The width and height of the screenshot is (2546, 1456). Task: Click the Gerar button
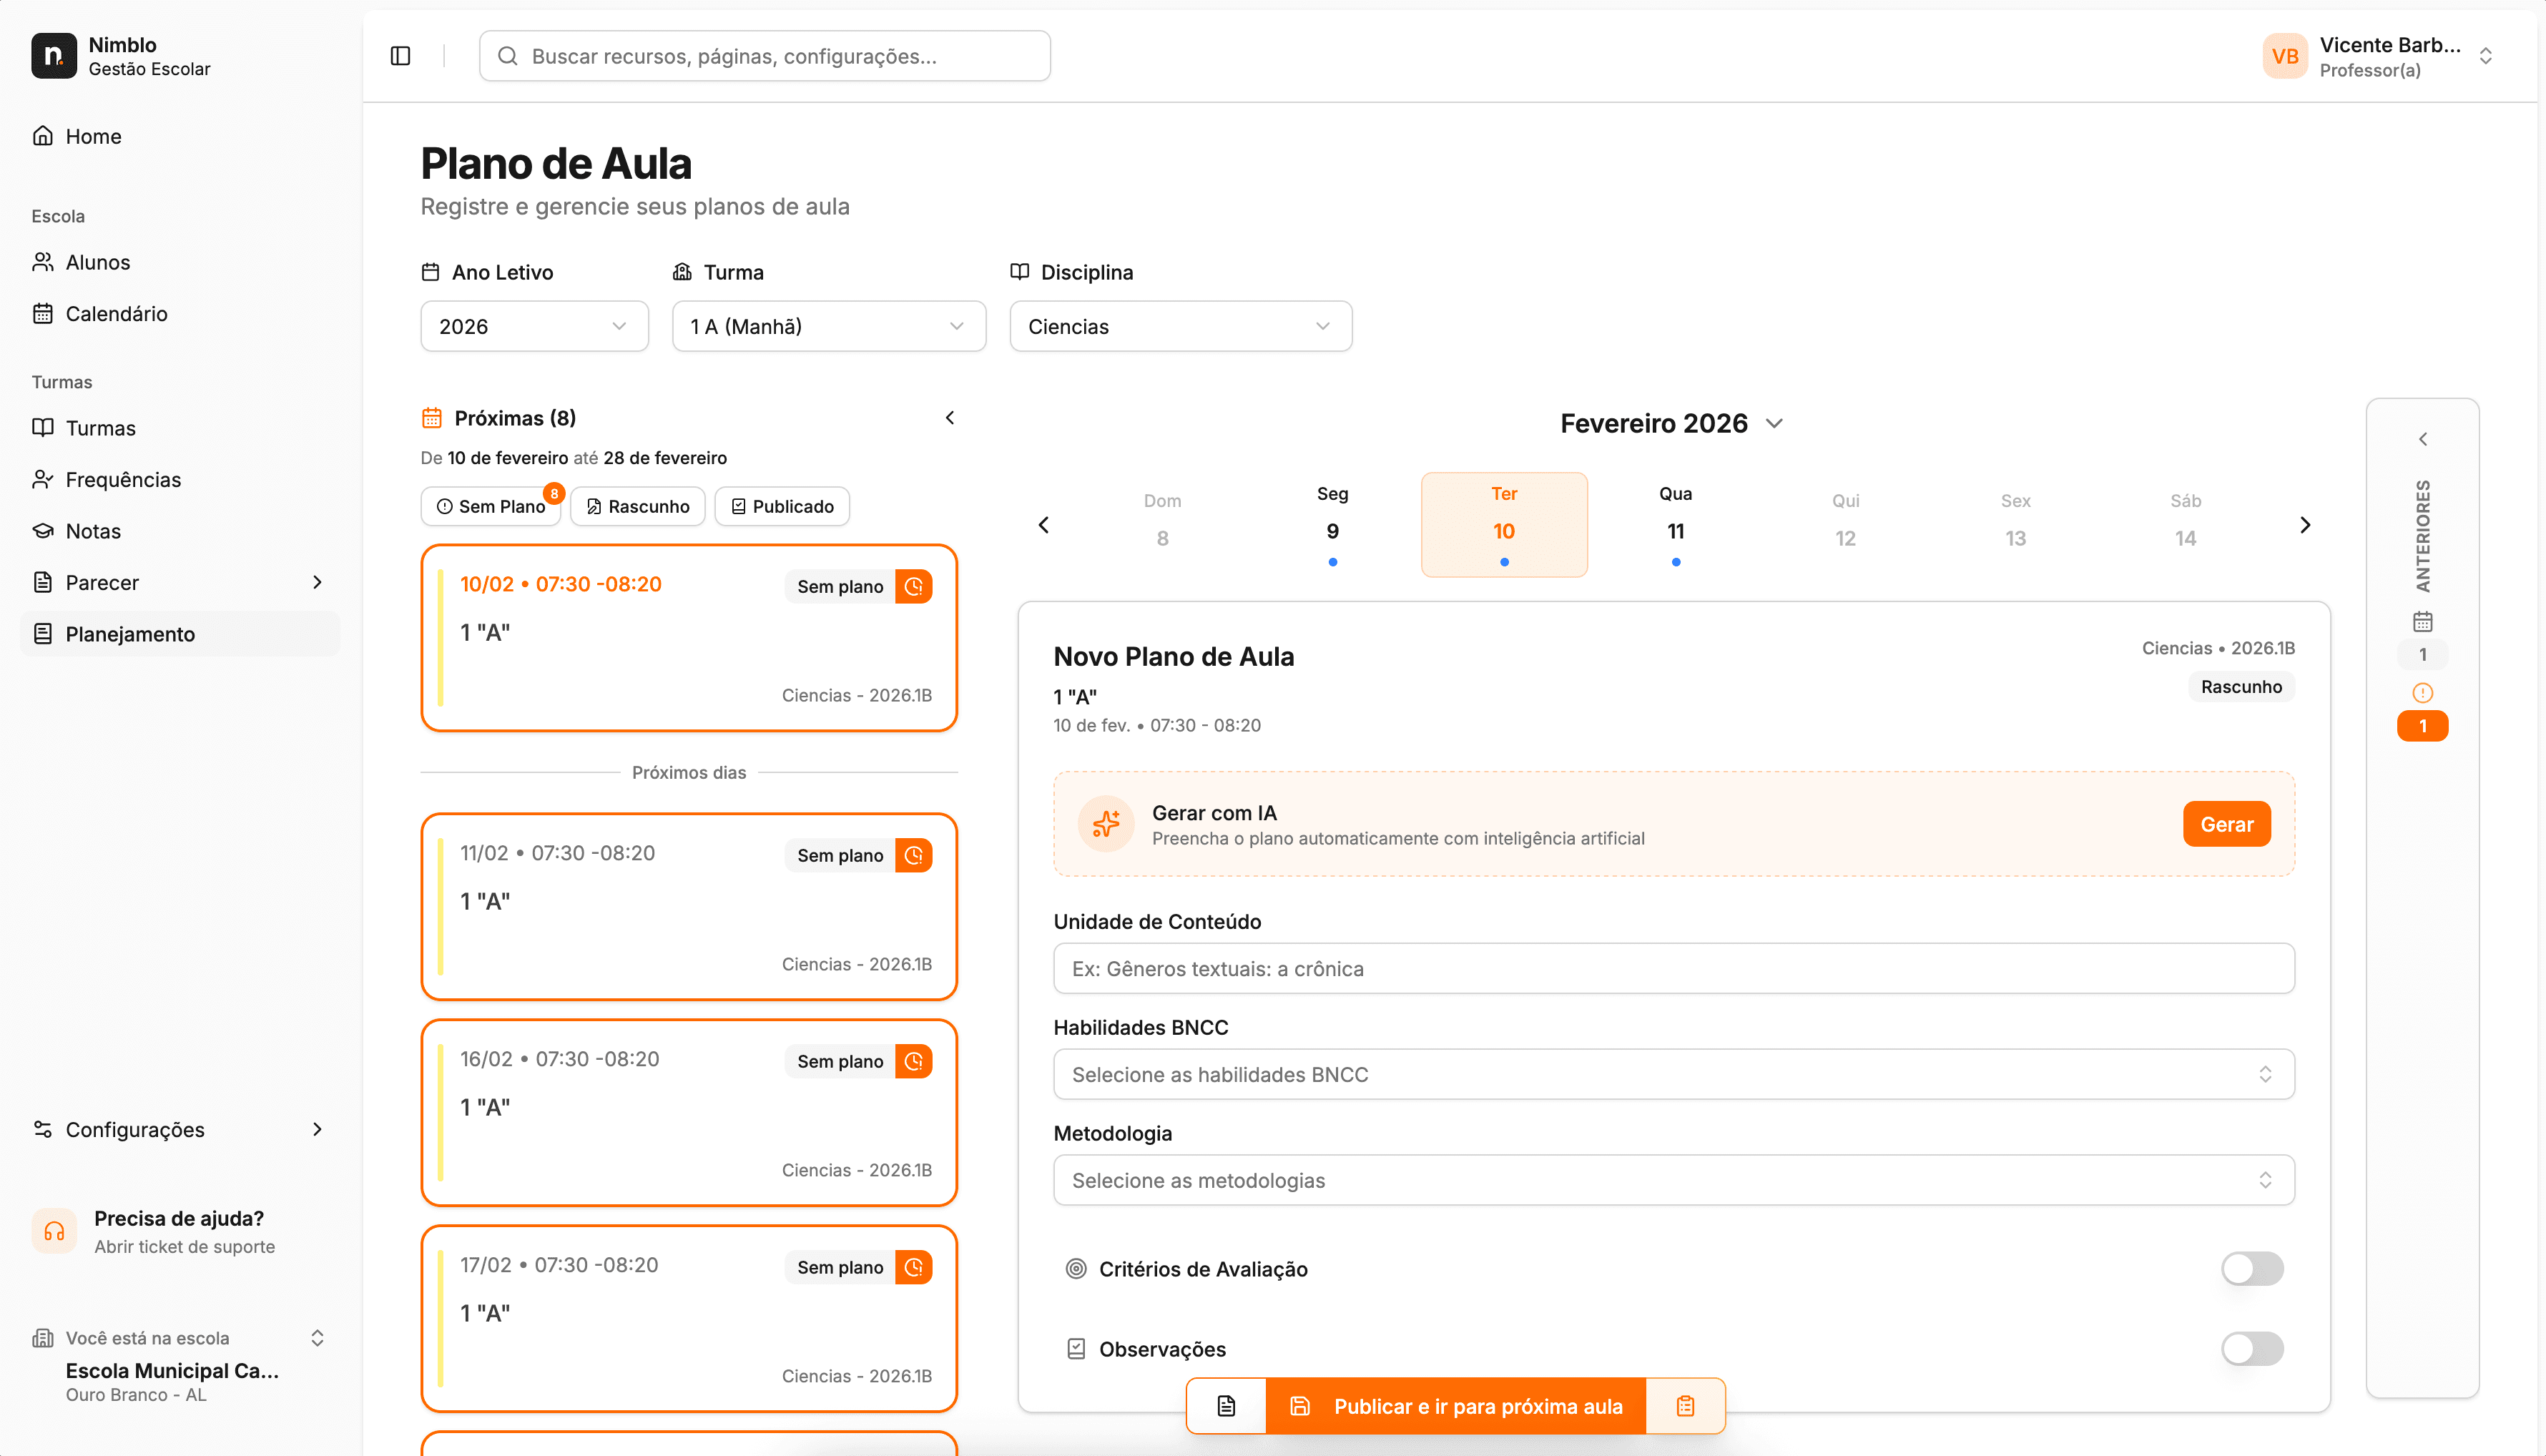click(x=2226, y=825)
